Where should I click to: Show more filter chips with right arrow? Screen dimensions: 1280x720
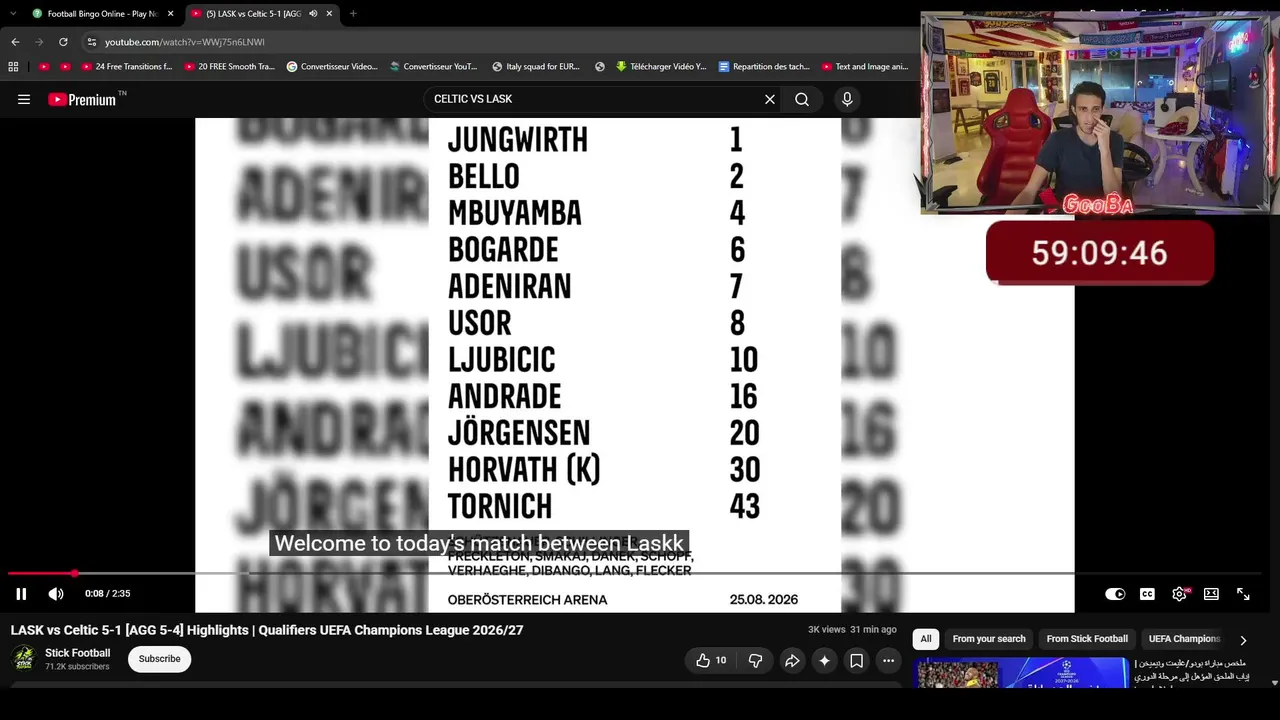click(x=1243, y=640)
